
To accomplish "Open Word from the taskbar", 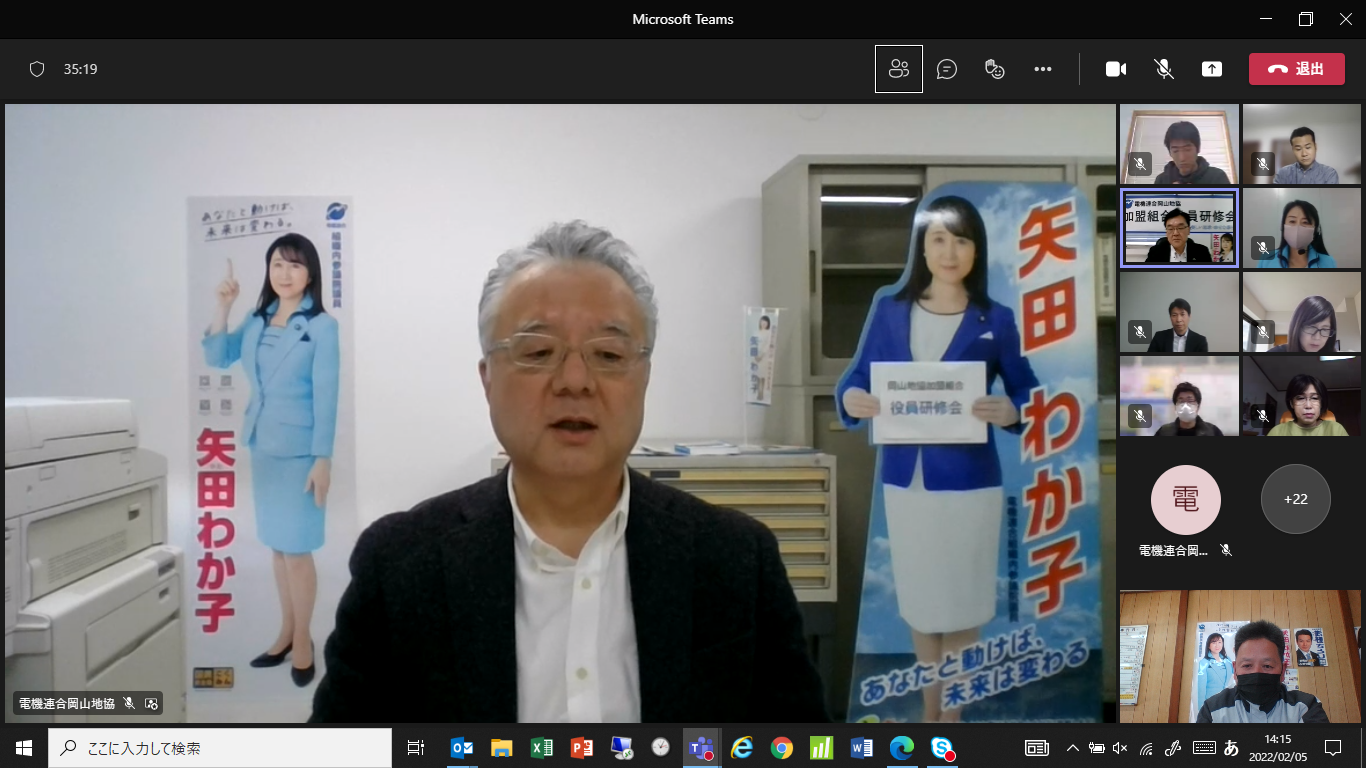I will coord(861,747).
